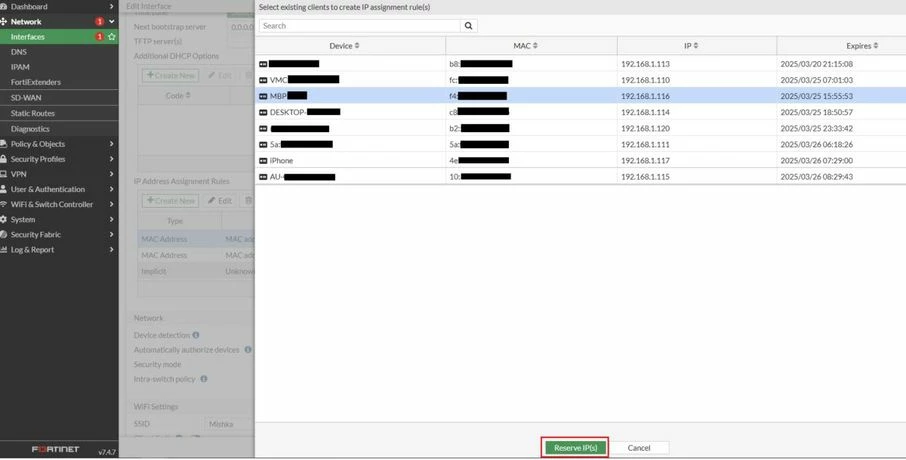906x460 pixels.
Task: Sort table by Expires column
Action: 876,46
